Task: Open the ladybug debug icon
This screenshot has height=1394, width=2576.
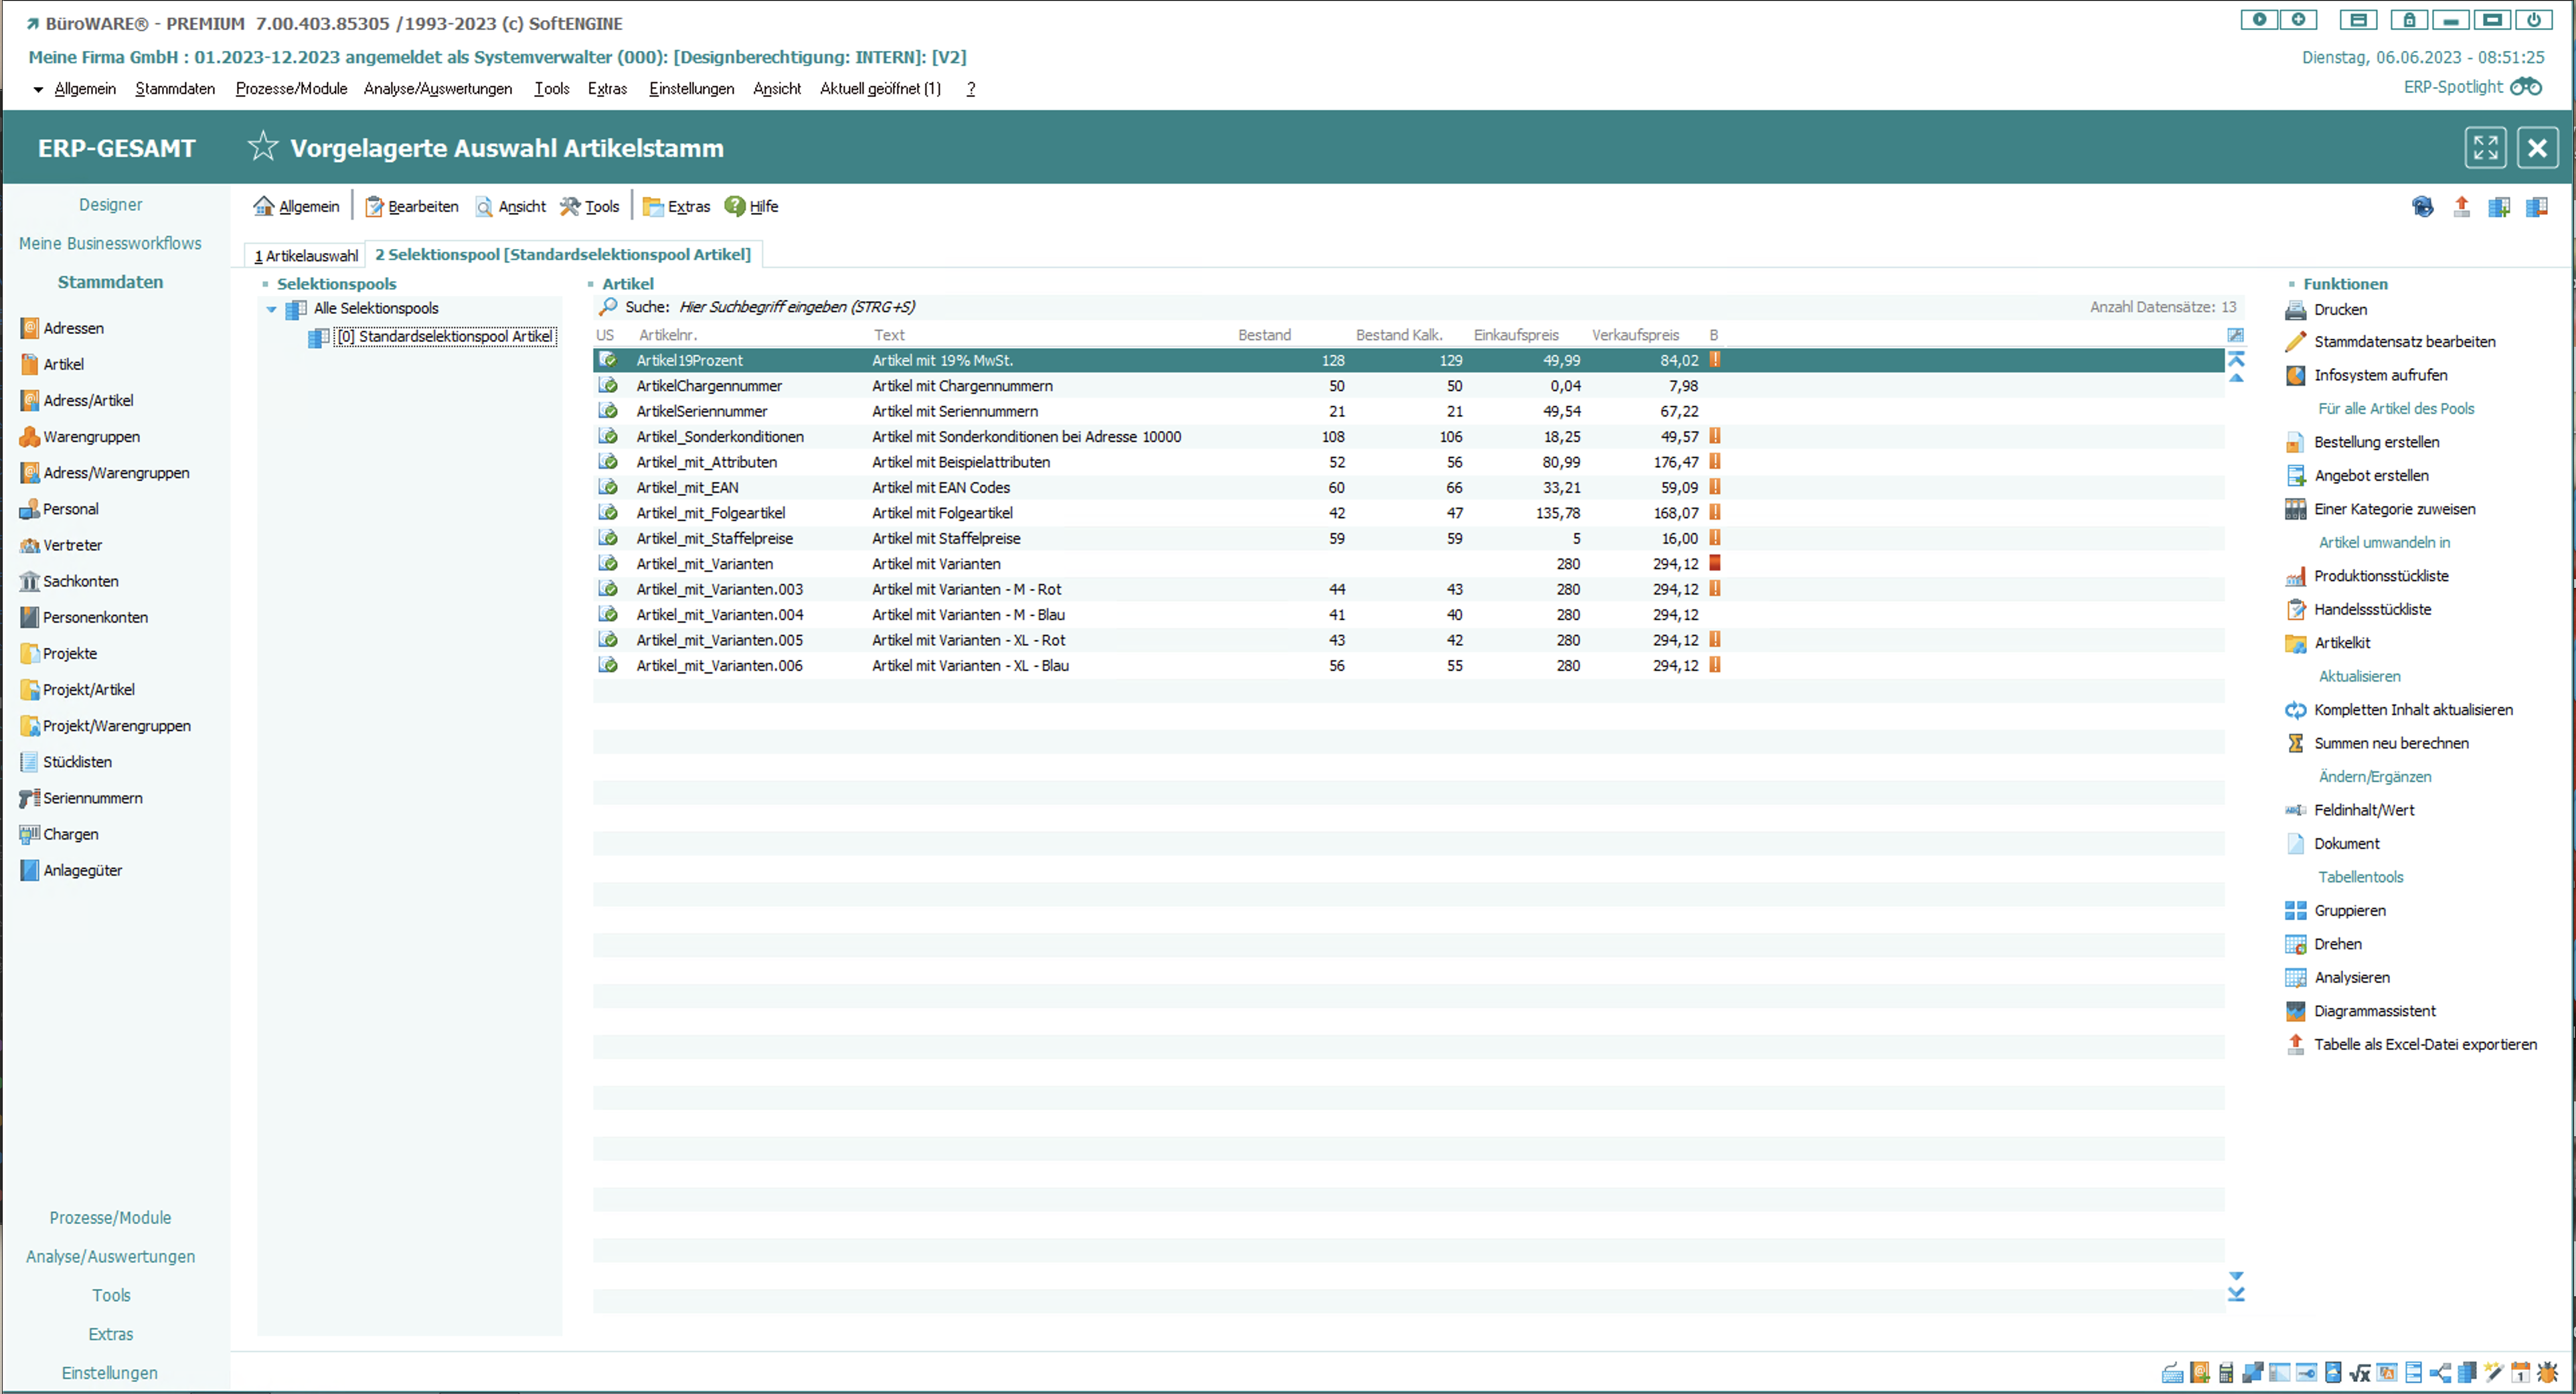Action: [x=2547, y=1373]
